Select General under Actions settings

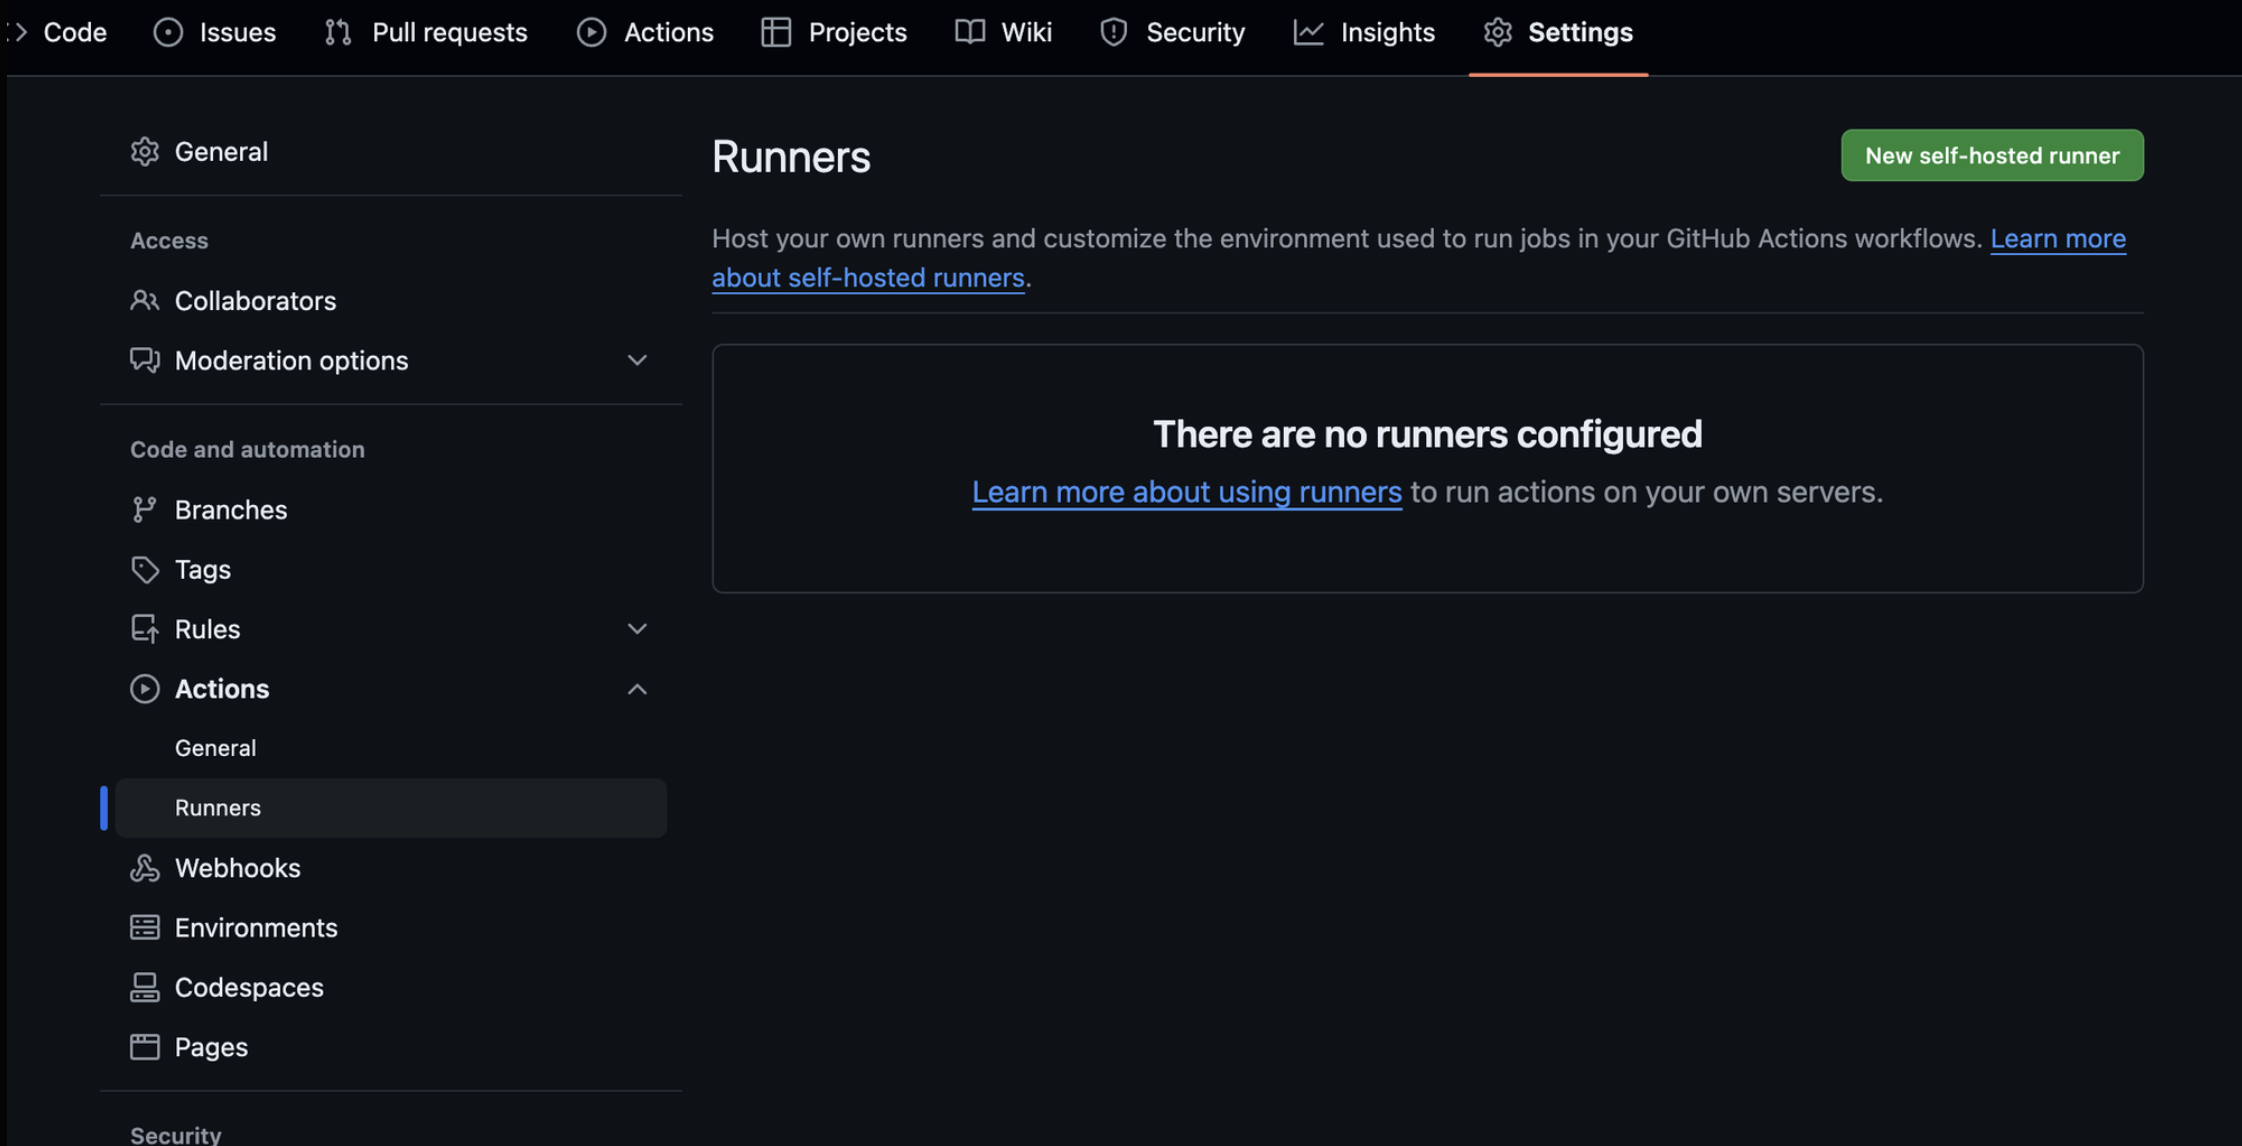click(215, 748)
